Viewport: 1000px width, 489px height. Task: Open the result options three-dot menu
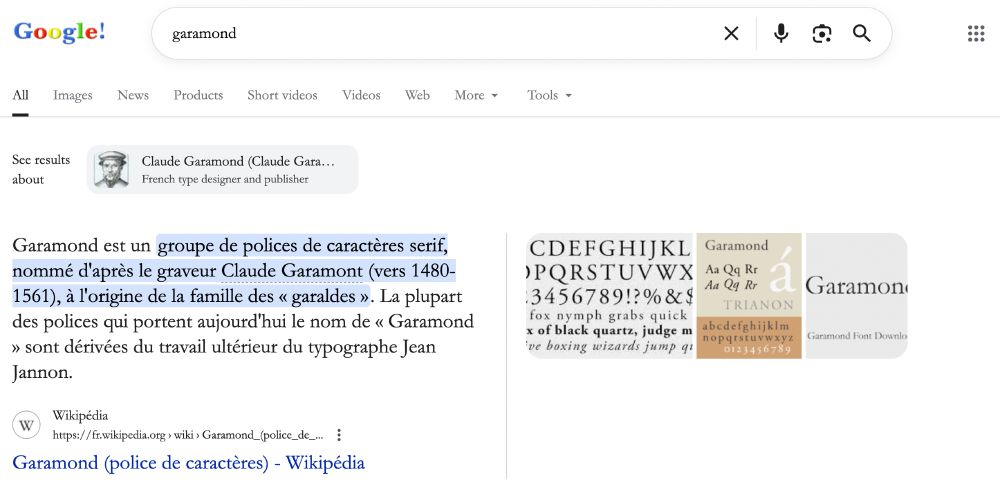(x=339, y=435)
